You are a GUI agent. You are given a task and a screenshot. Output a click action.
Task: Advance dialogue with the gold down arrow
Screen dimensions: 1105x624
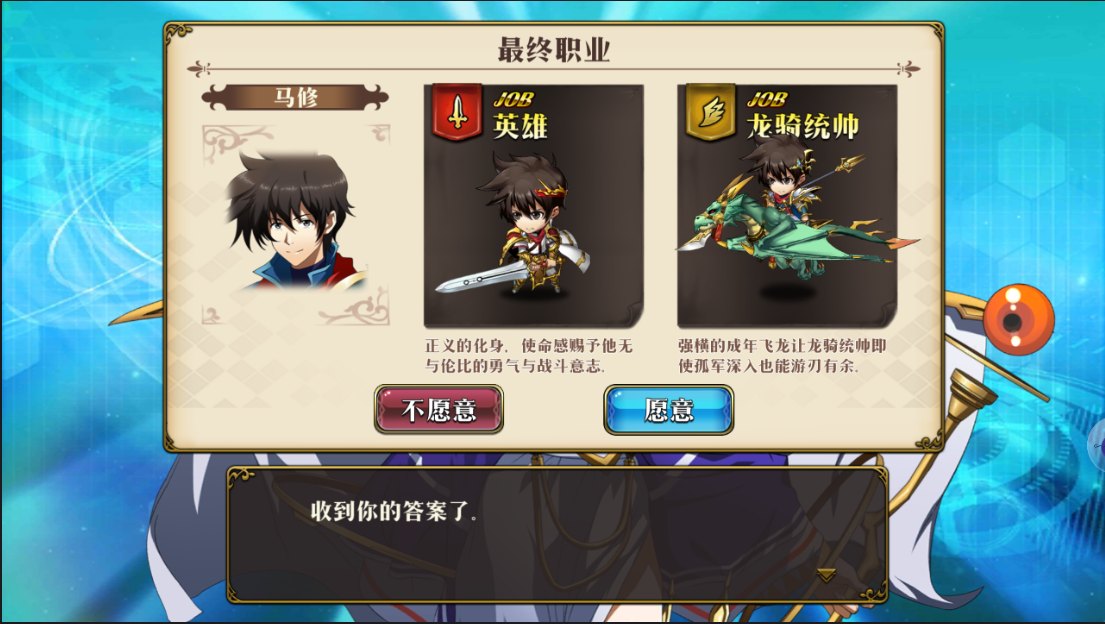826,575
